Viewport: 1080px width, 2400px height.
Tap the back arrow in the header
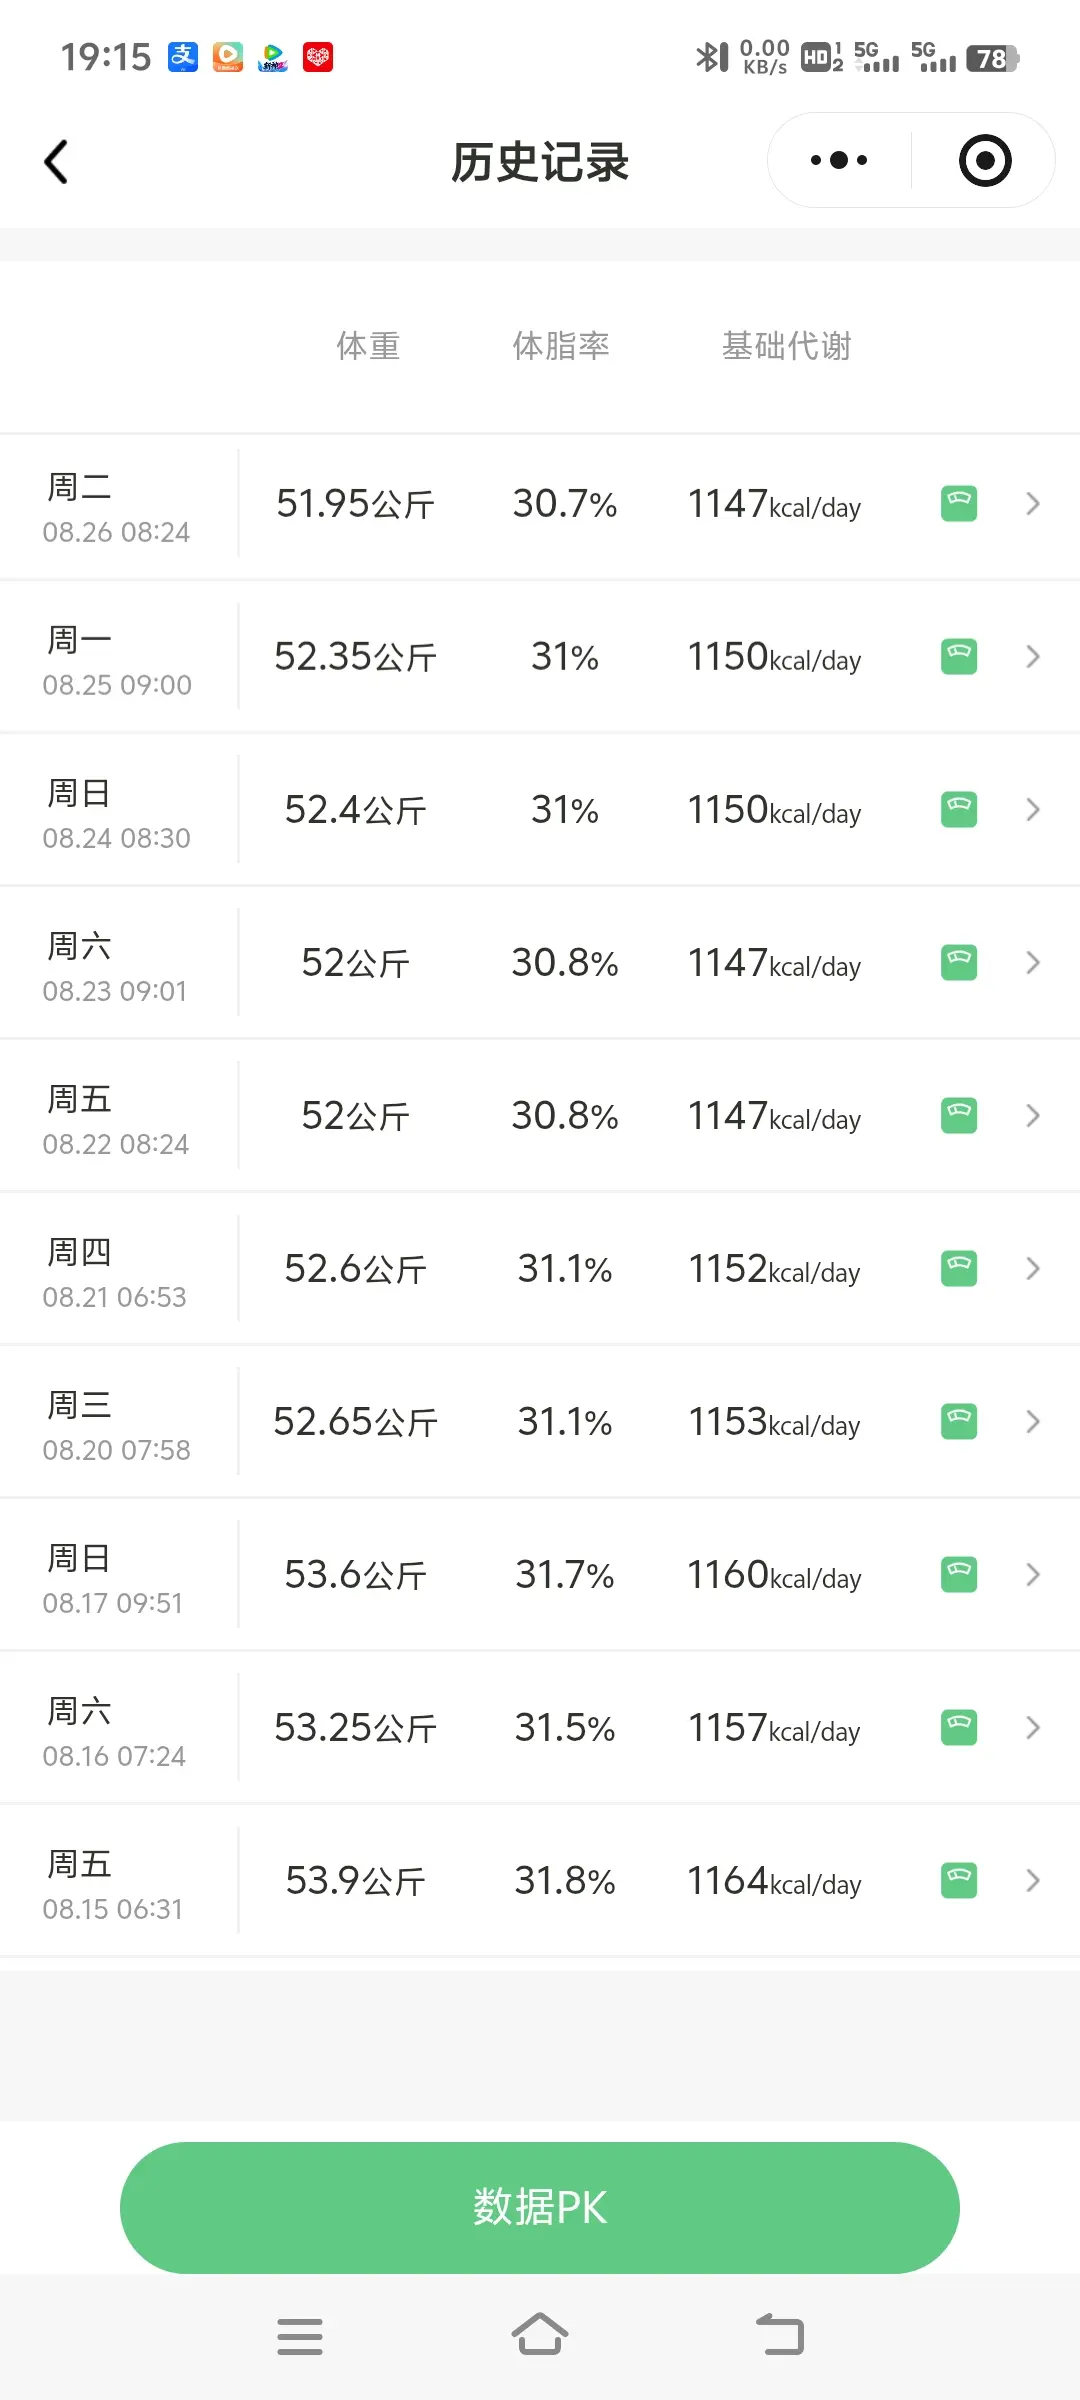click(x=56, y=161)
